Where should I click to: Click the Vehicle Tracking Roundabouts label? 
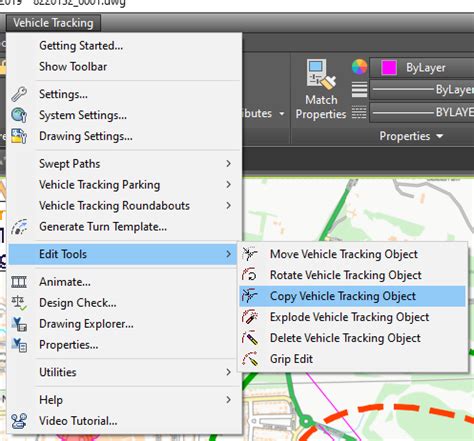coord(114,206)
